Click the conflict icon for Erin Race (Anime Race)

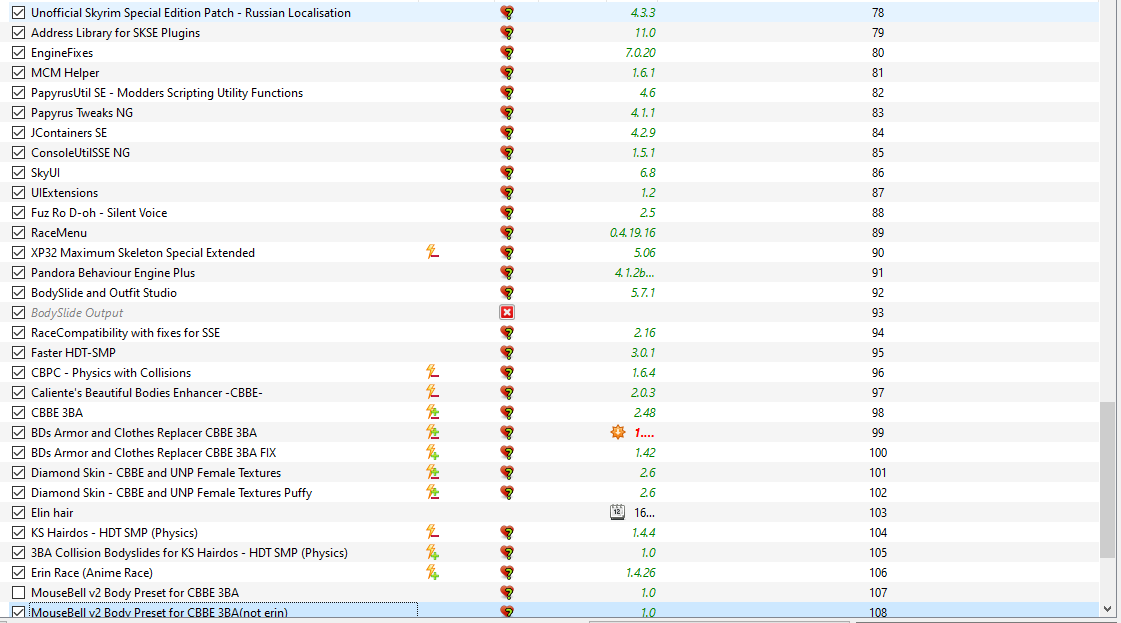433,572
